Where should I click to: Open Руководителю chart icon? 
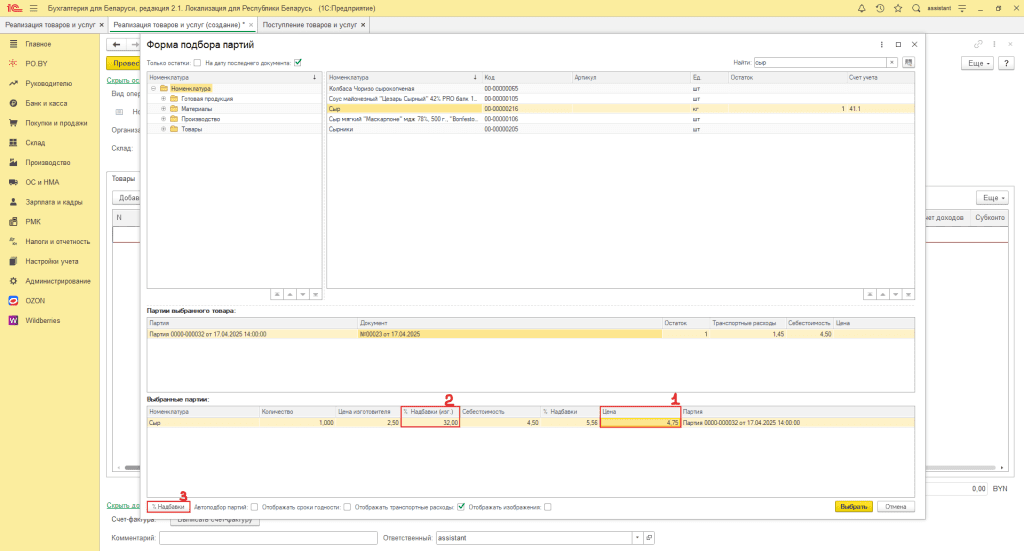tap(13, 84)
